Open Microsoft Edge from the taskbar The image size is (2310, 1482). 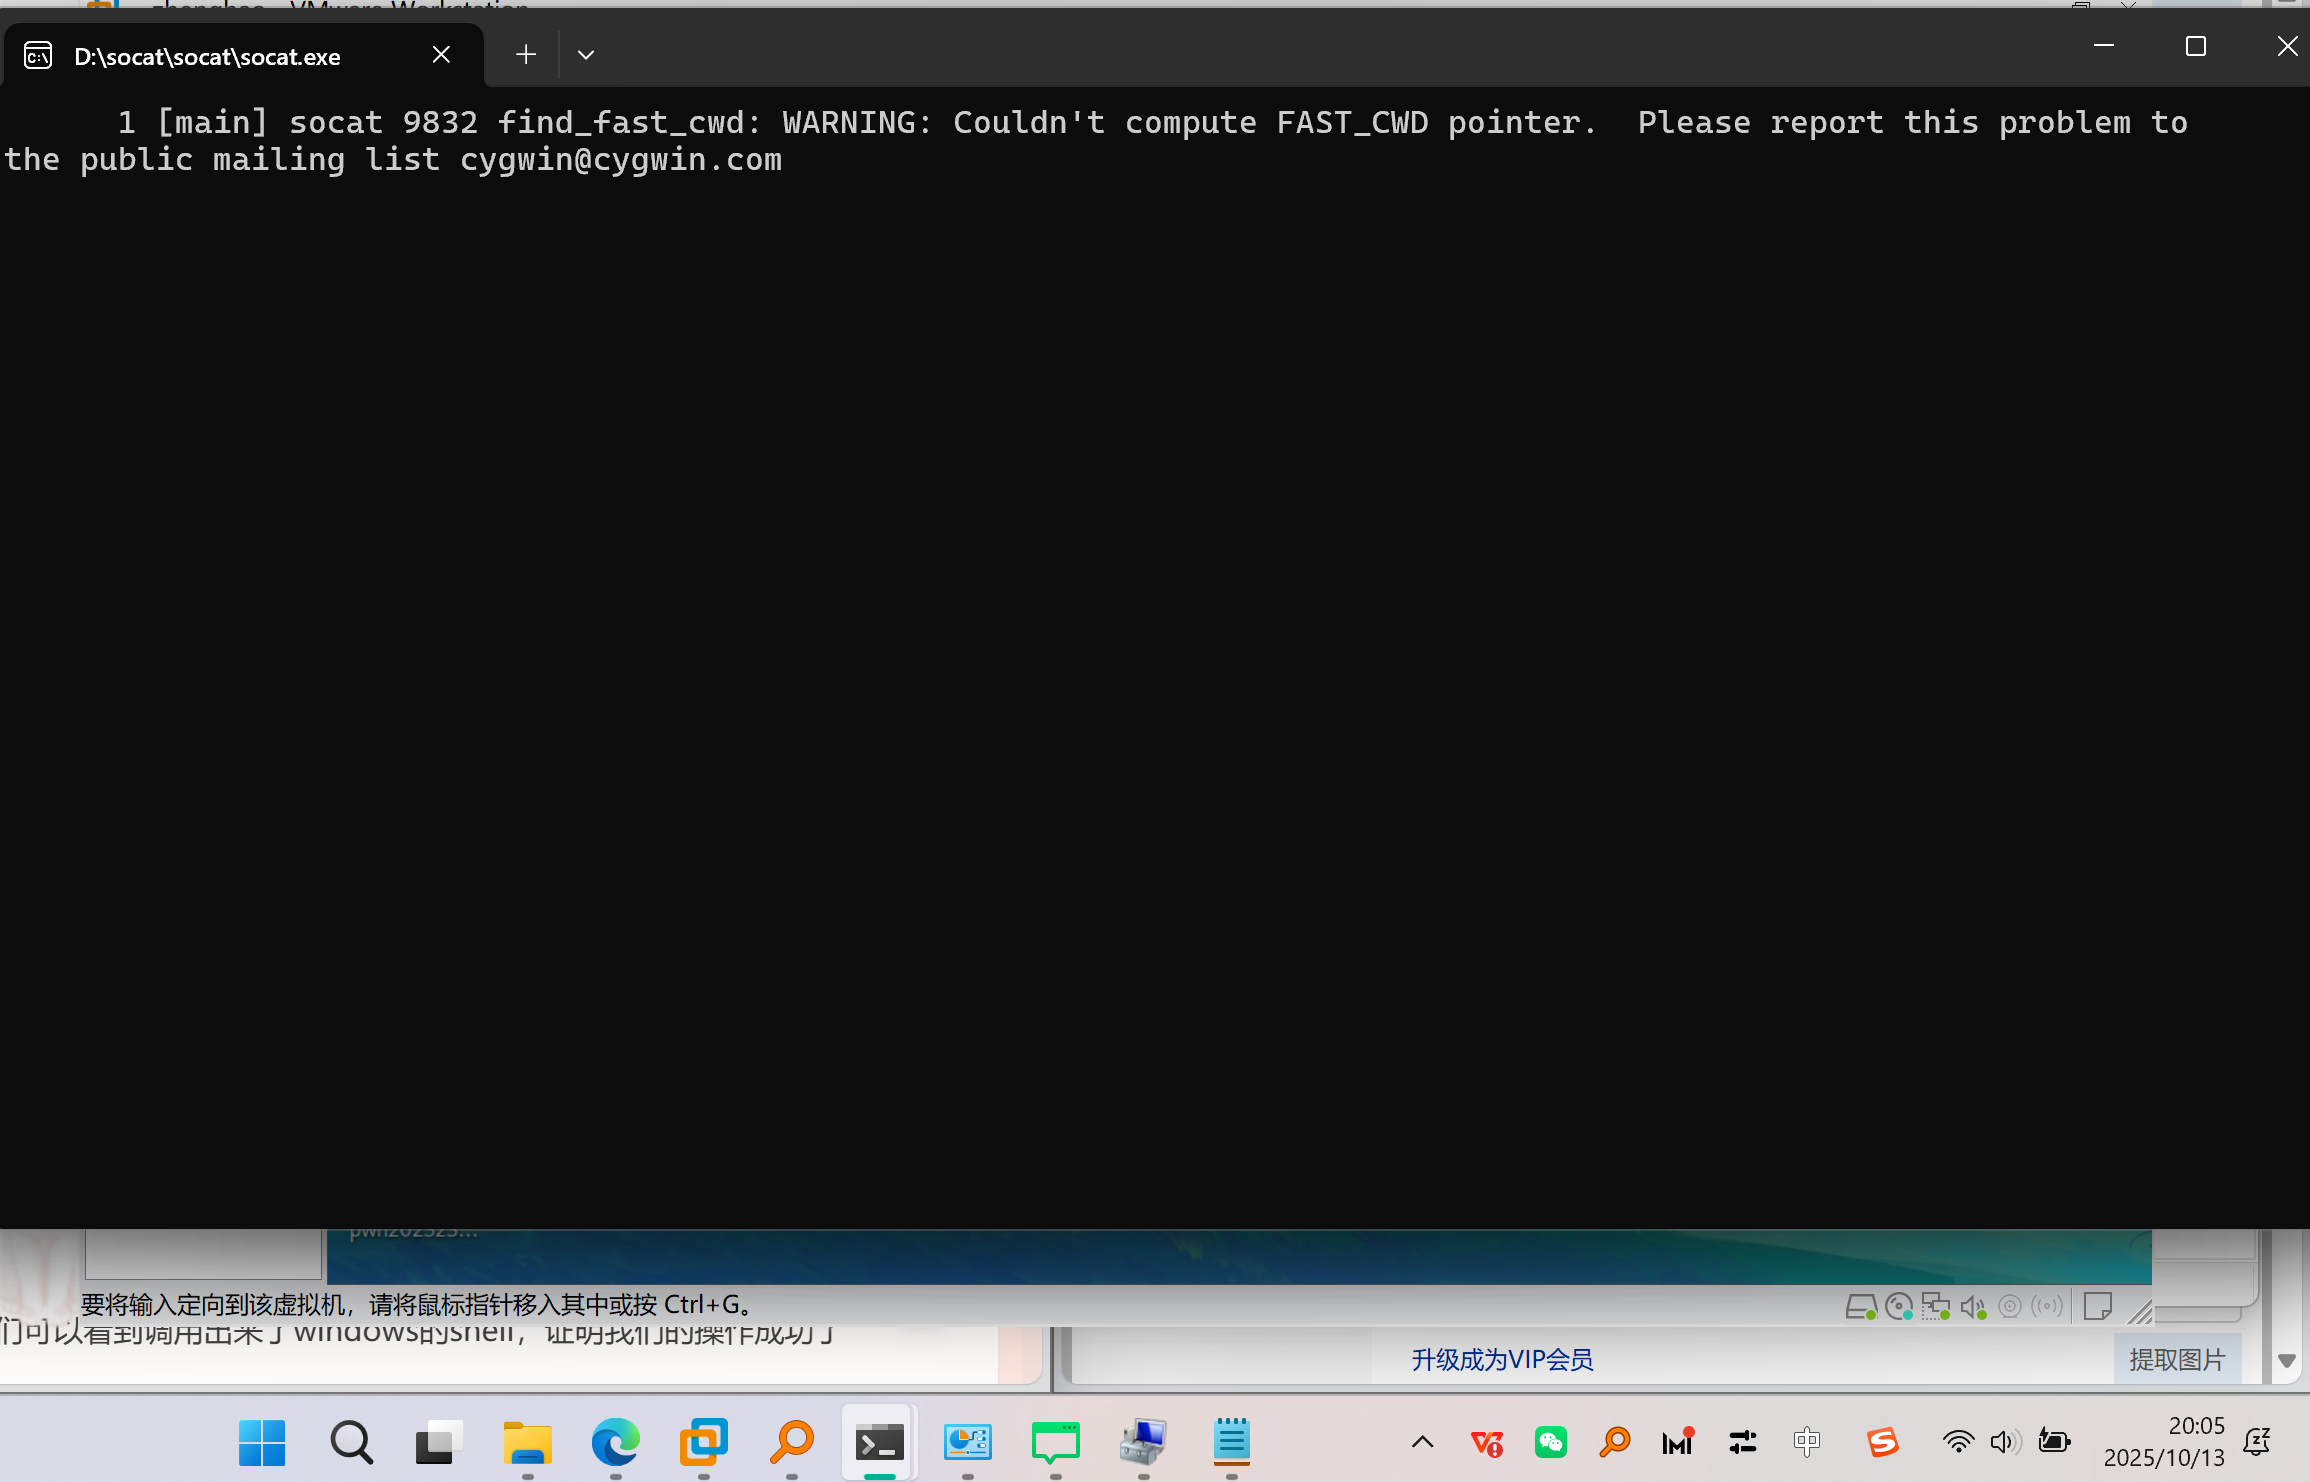coord(615,1443)
